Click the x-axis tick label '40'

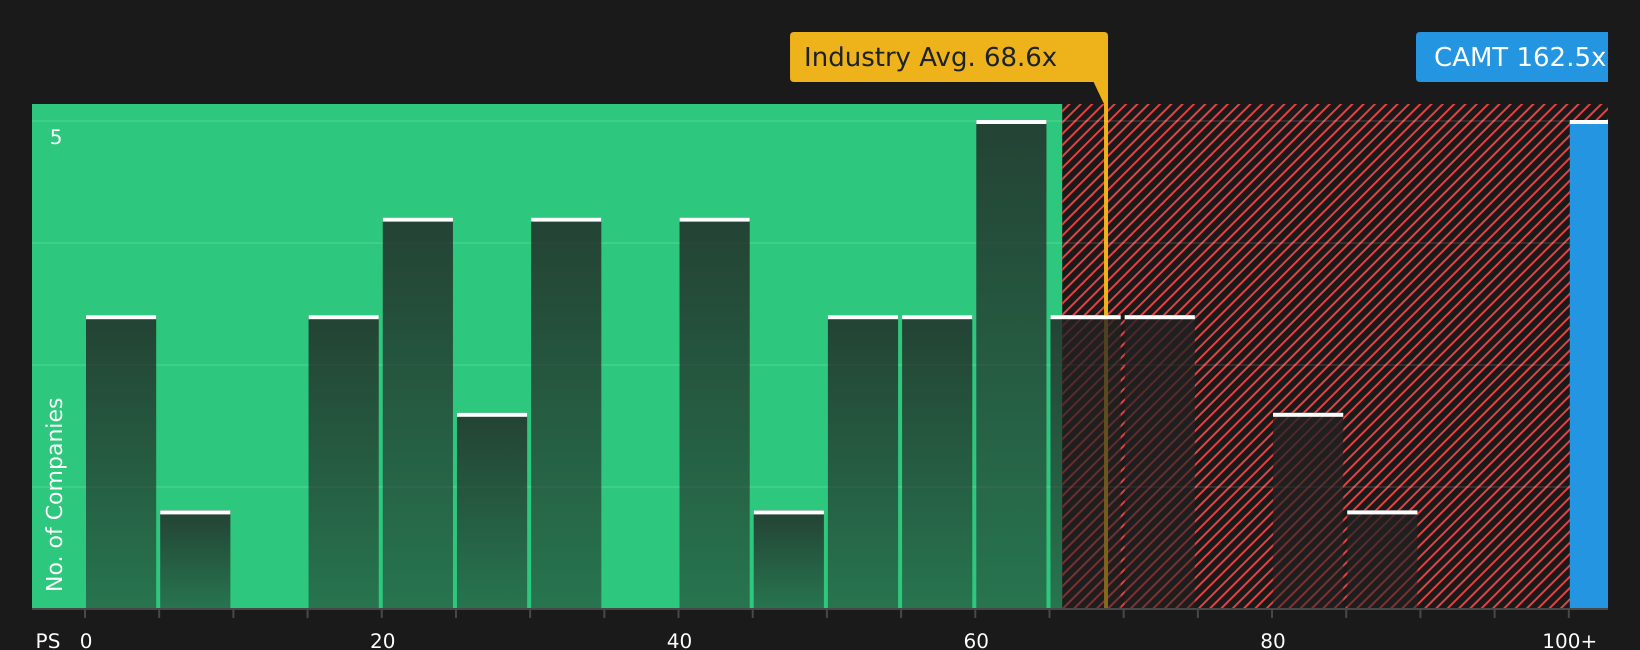[x=679, y=641]
